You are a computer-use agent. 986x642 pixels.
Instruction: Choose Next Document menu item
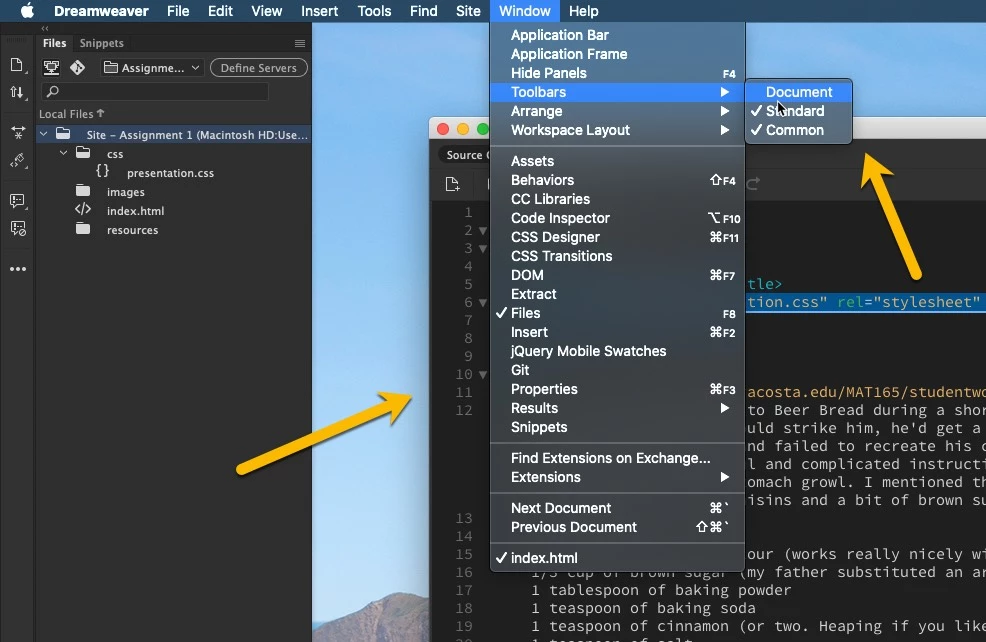(x=617, y=508)
